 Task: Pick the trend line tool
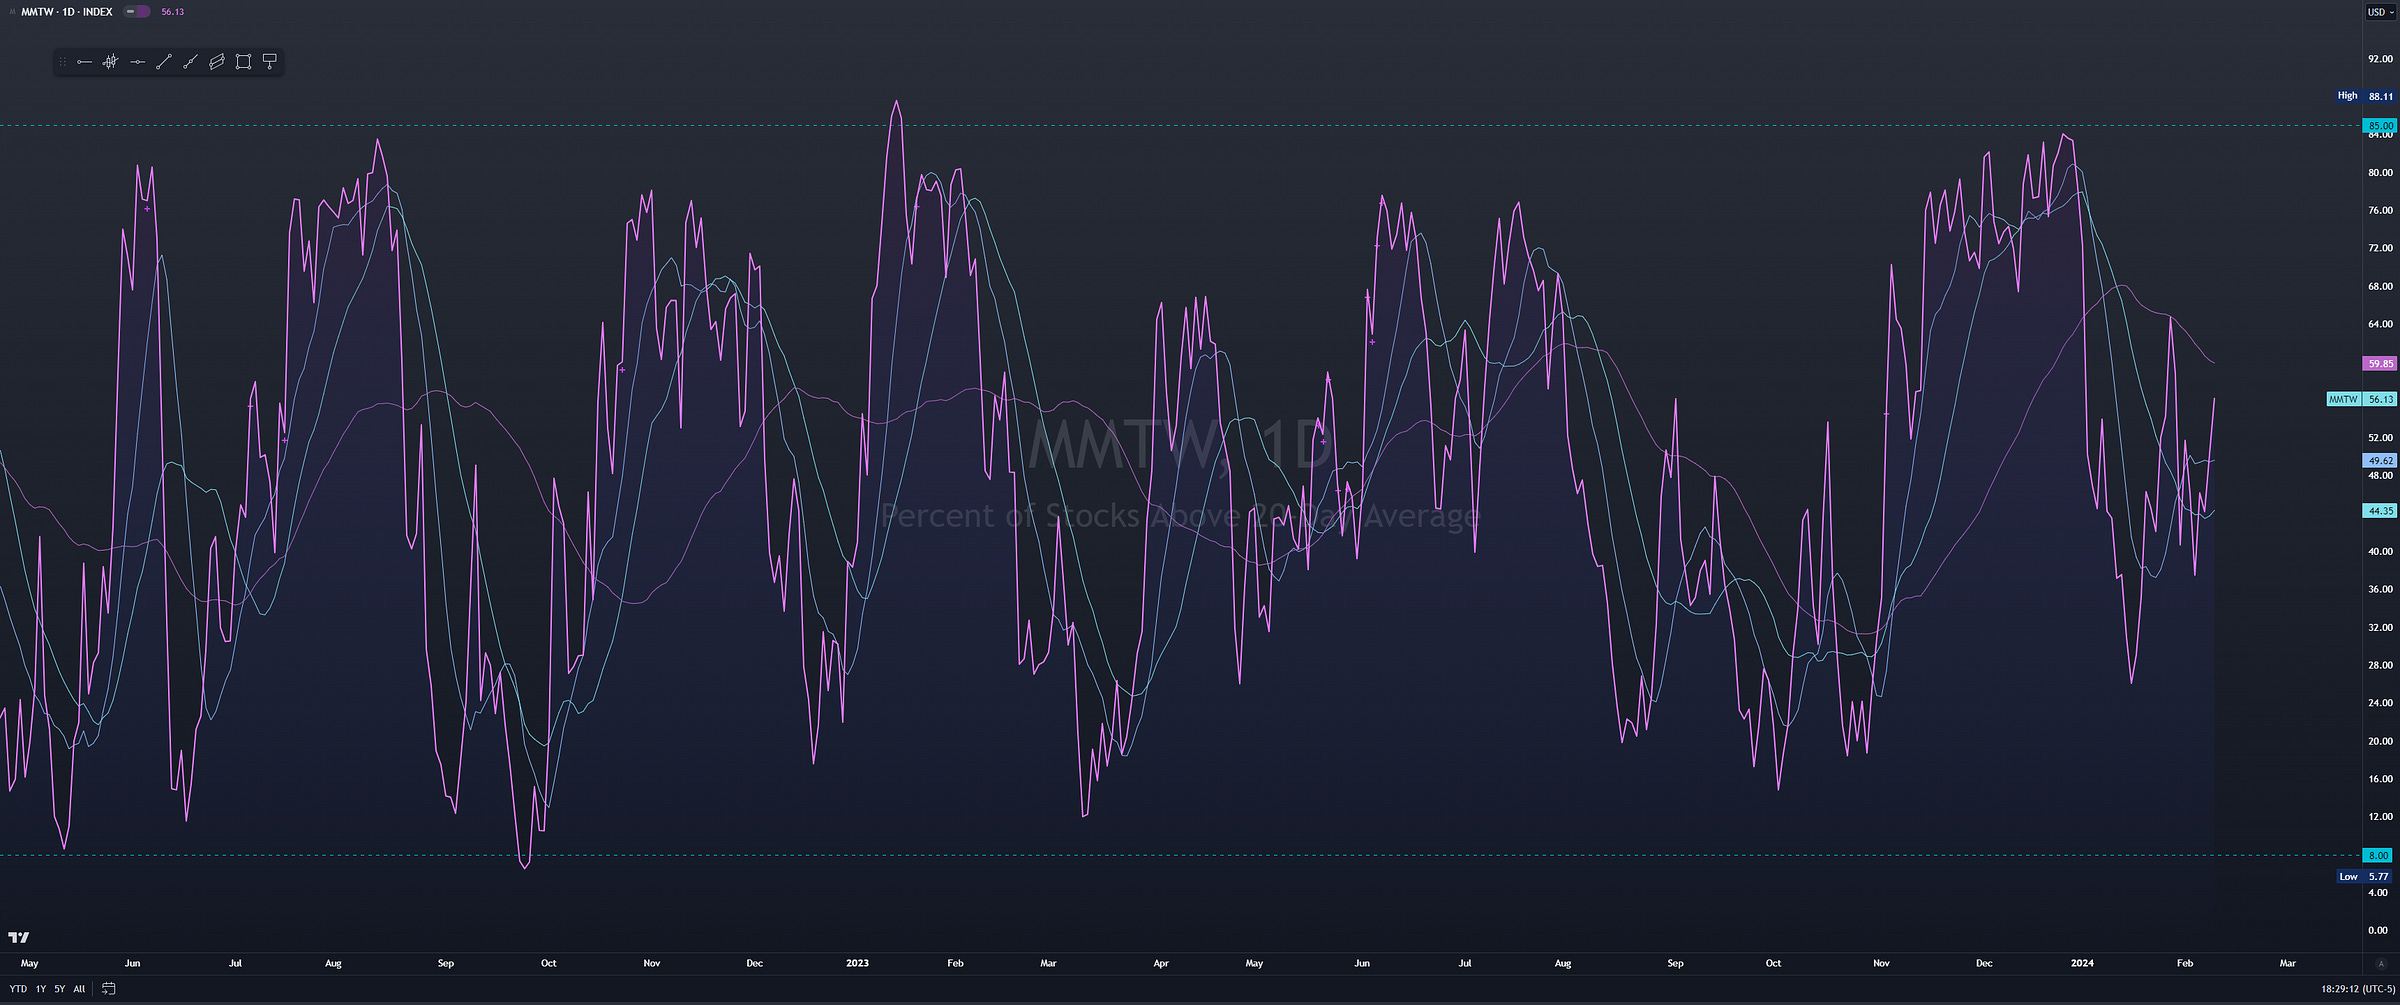pyautogui.click(x=164, y=62)
